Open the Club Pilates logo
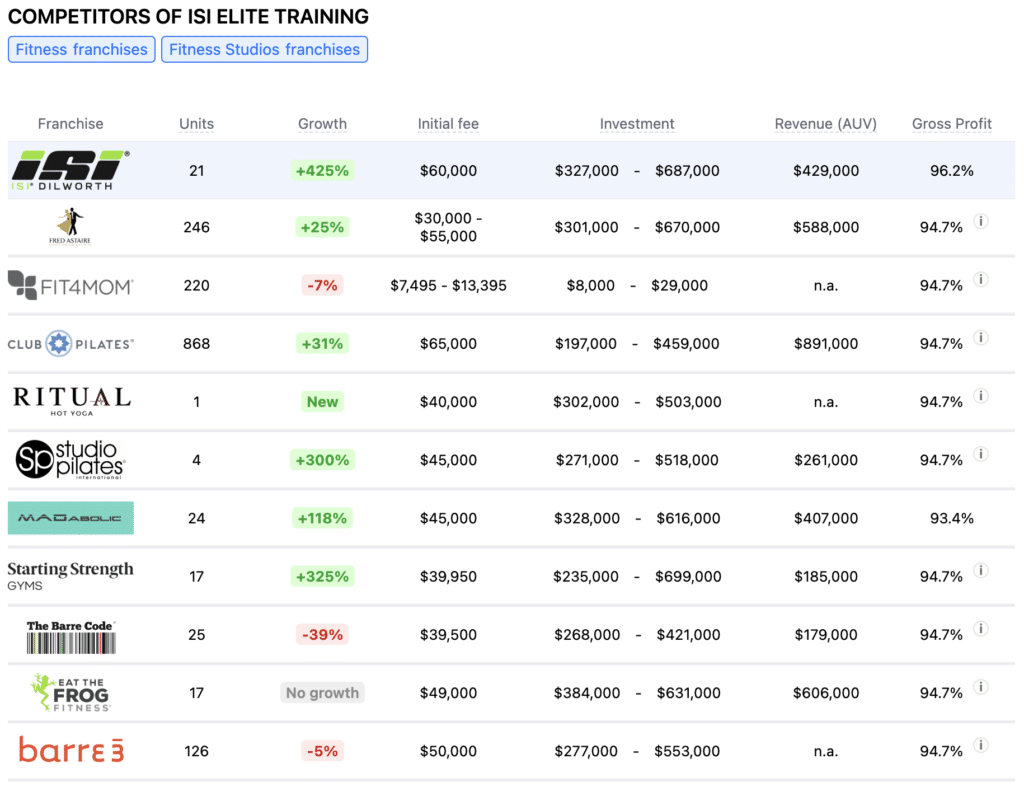The width and height of the screenshot is (1024, 796). point(71,343)
